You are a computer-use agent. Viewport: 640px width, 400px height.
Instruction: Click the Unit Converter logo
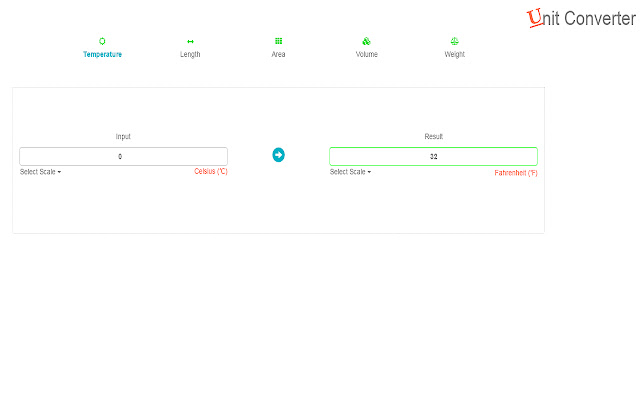(x=581, y=18)
